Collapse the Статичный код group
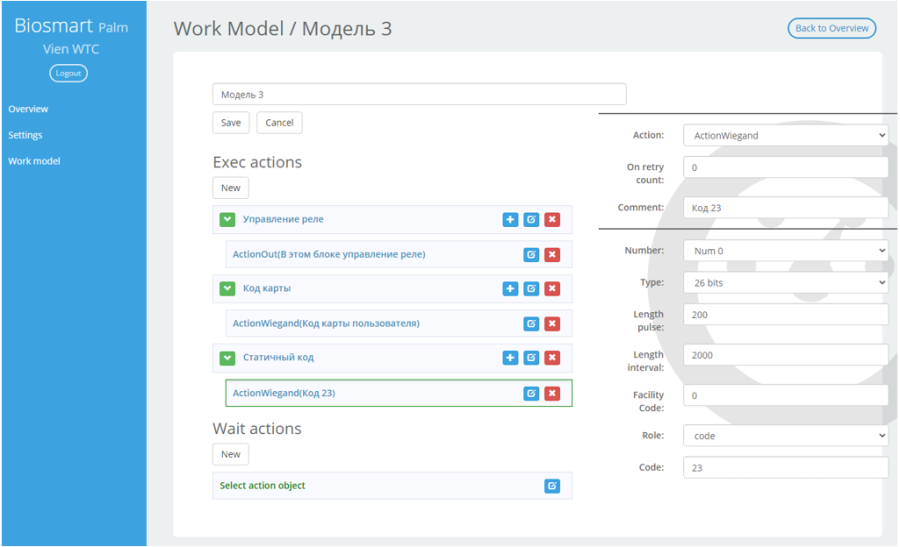900x547 pixels. click(227, 358)
